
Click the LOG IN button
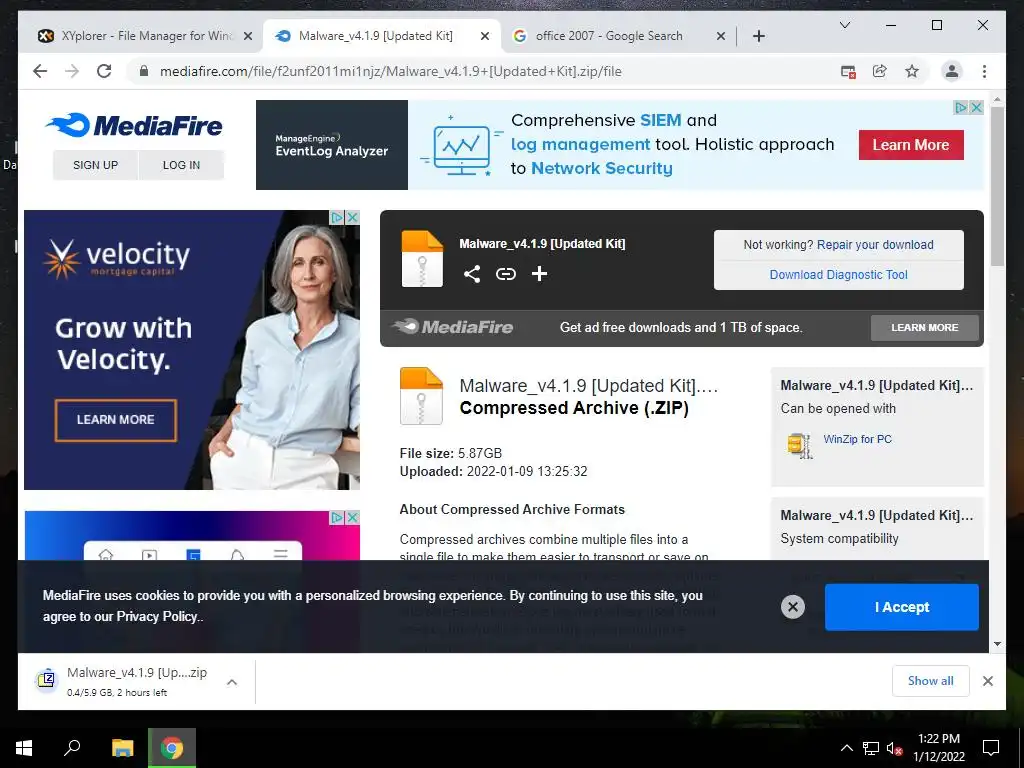(x=182, y=165)
